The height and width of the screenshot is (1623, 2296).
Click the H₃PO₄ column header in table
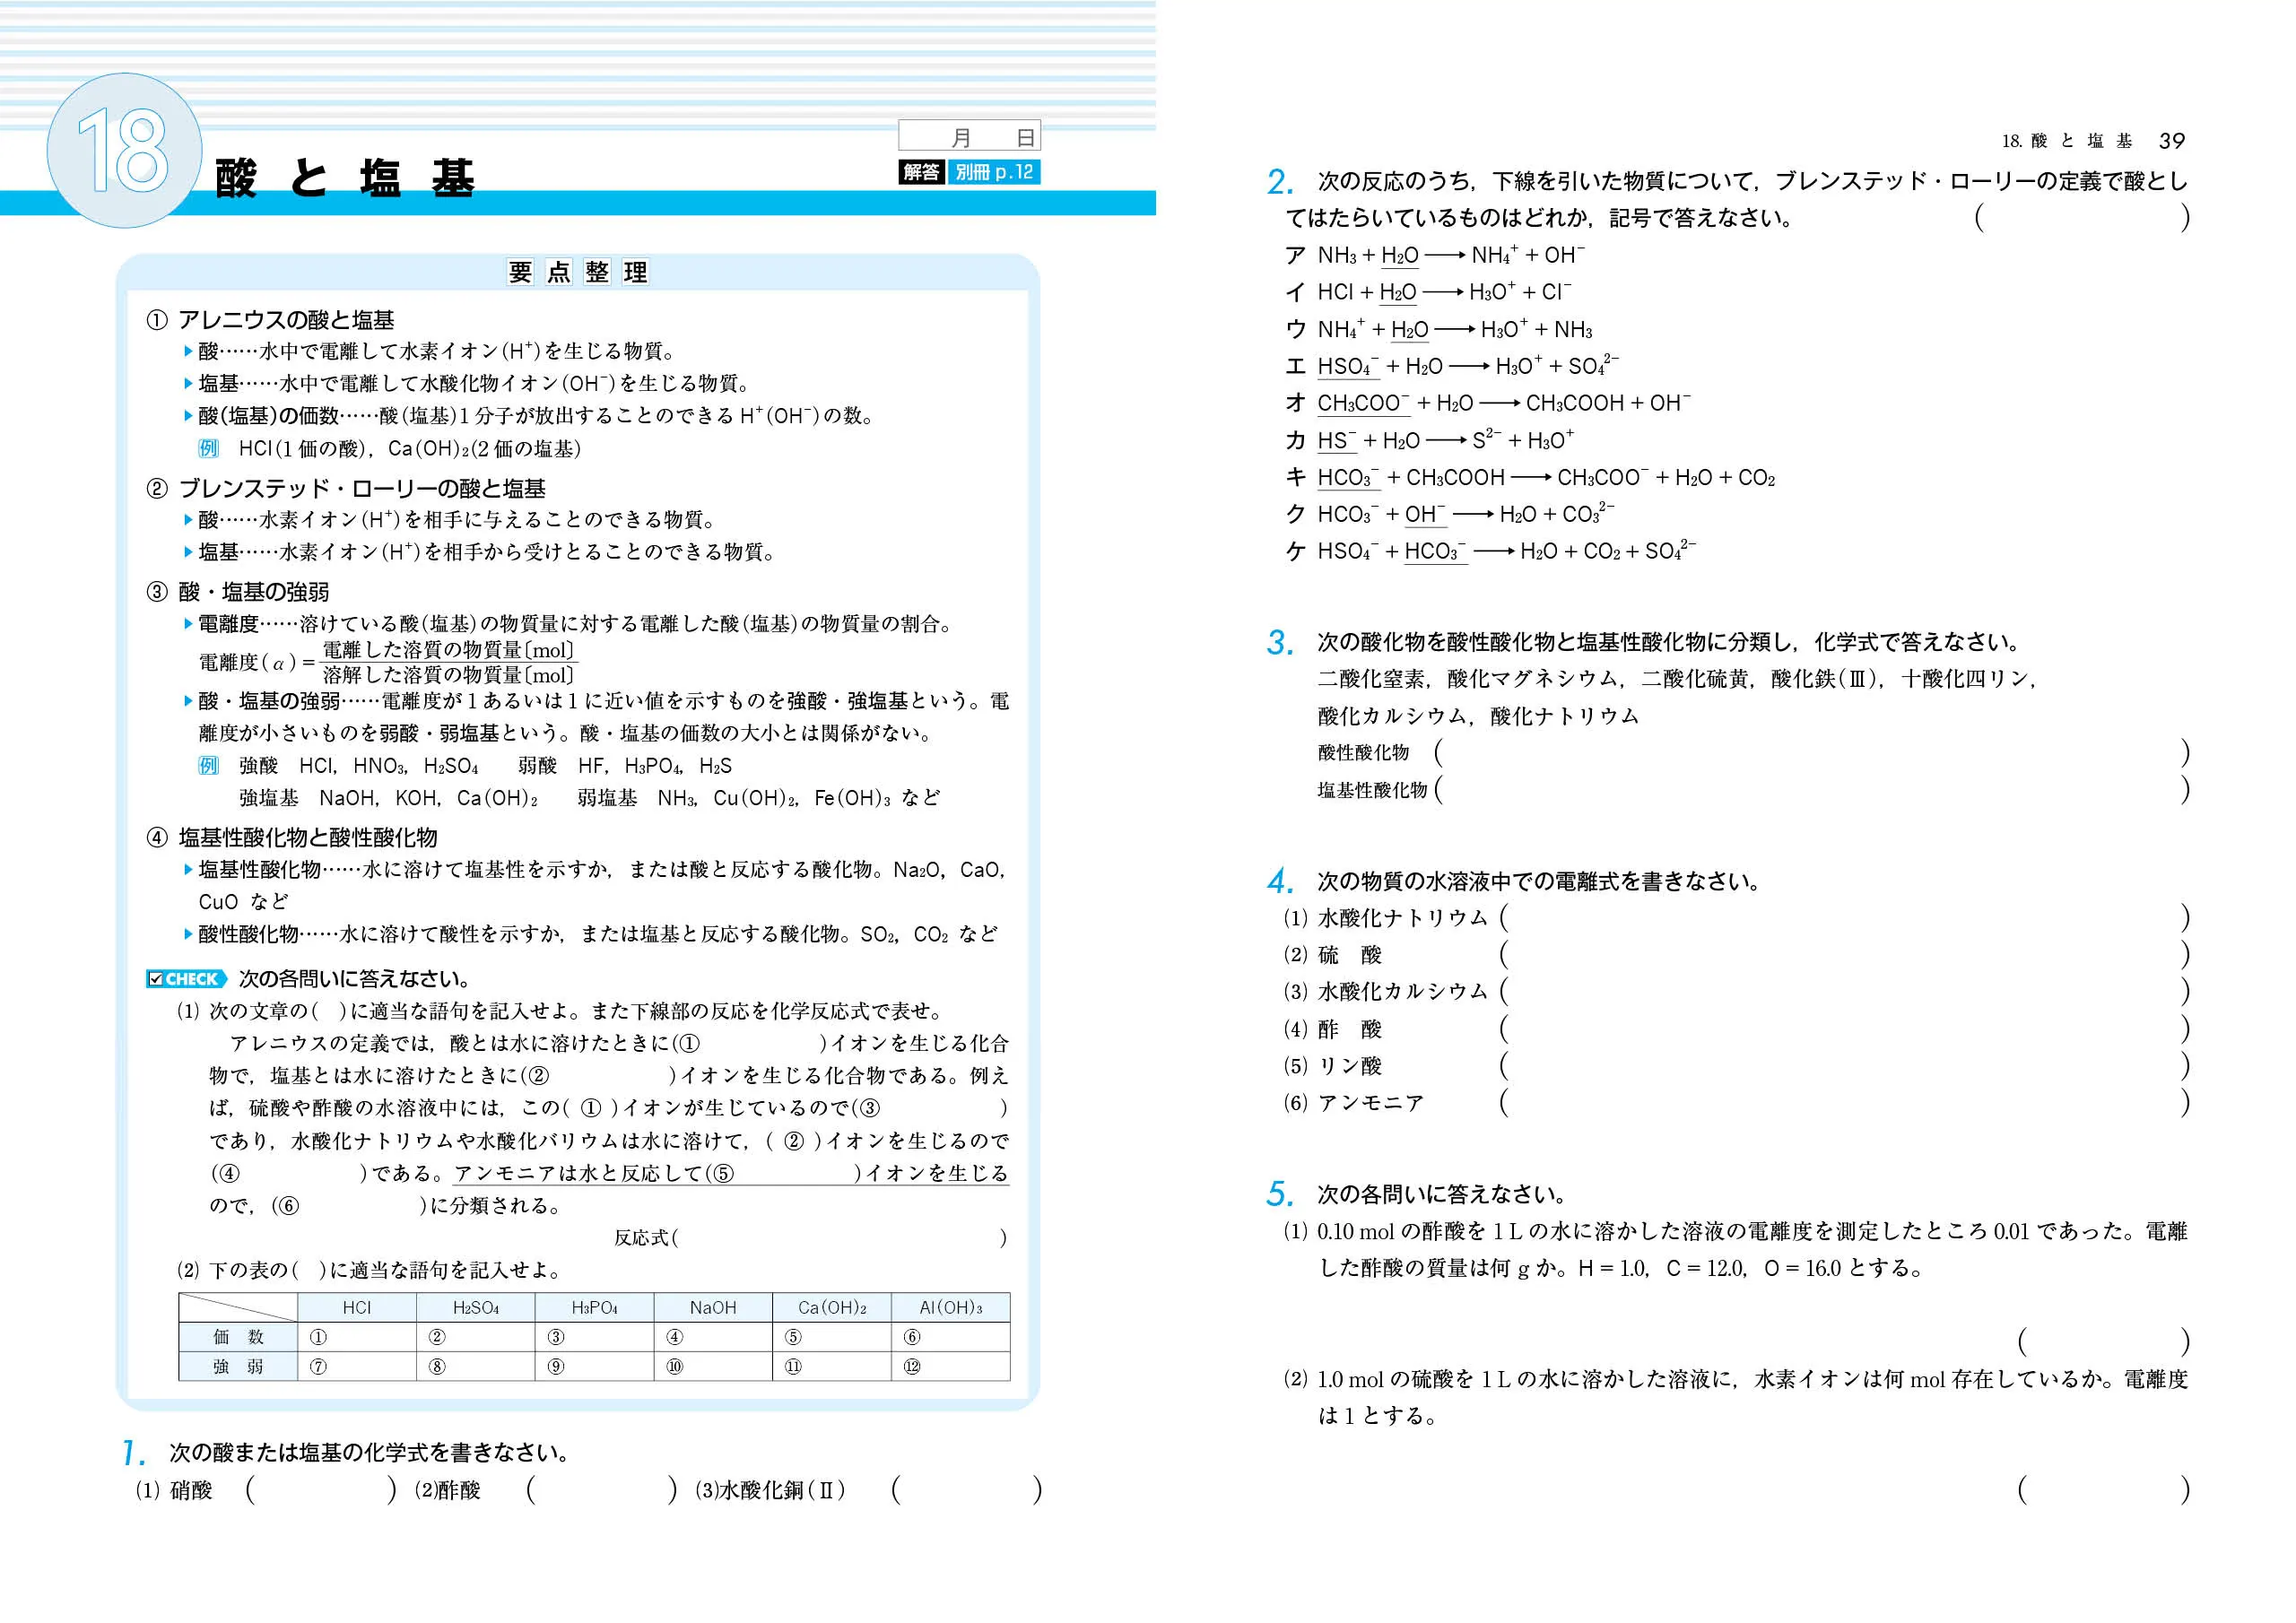[594, 1307]
